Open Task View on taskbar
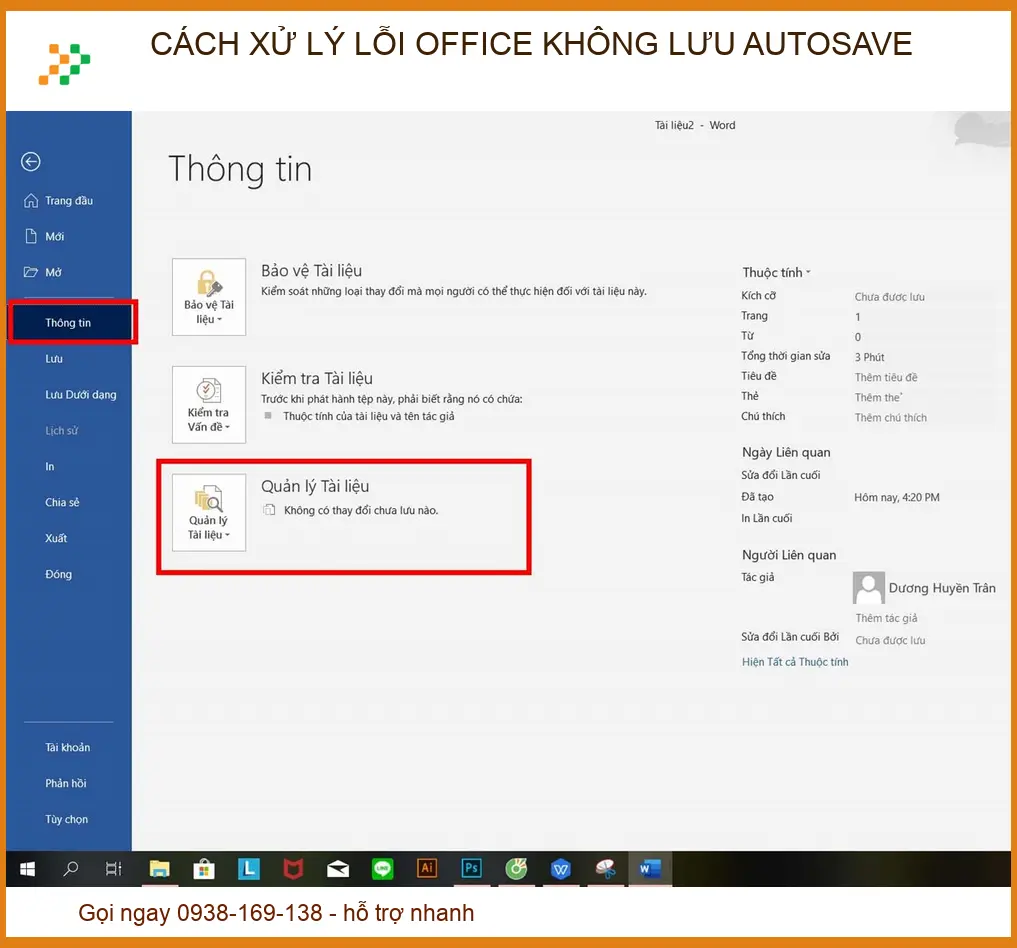The height and width of the screenshot is (948, 1017). coord(114,869)
